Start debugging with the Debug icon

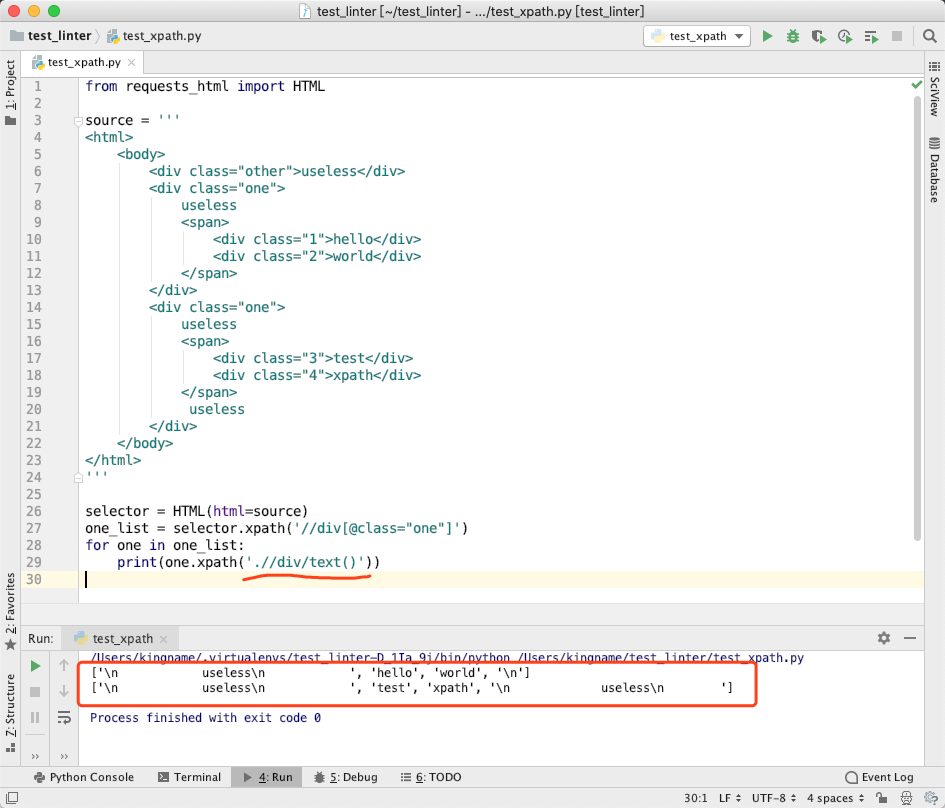pyautogui.click(x=793, y=35)
